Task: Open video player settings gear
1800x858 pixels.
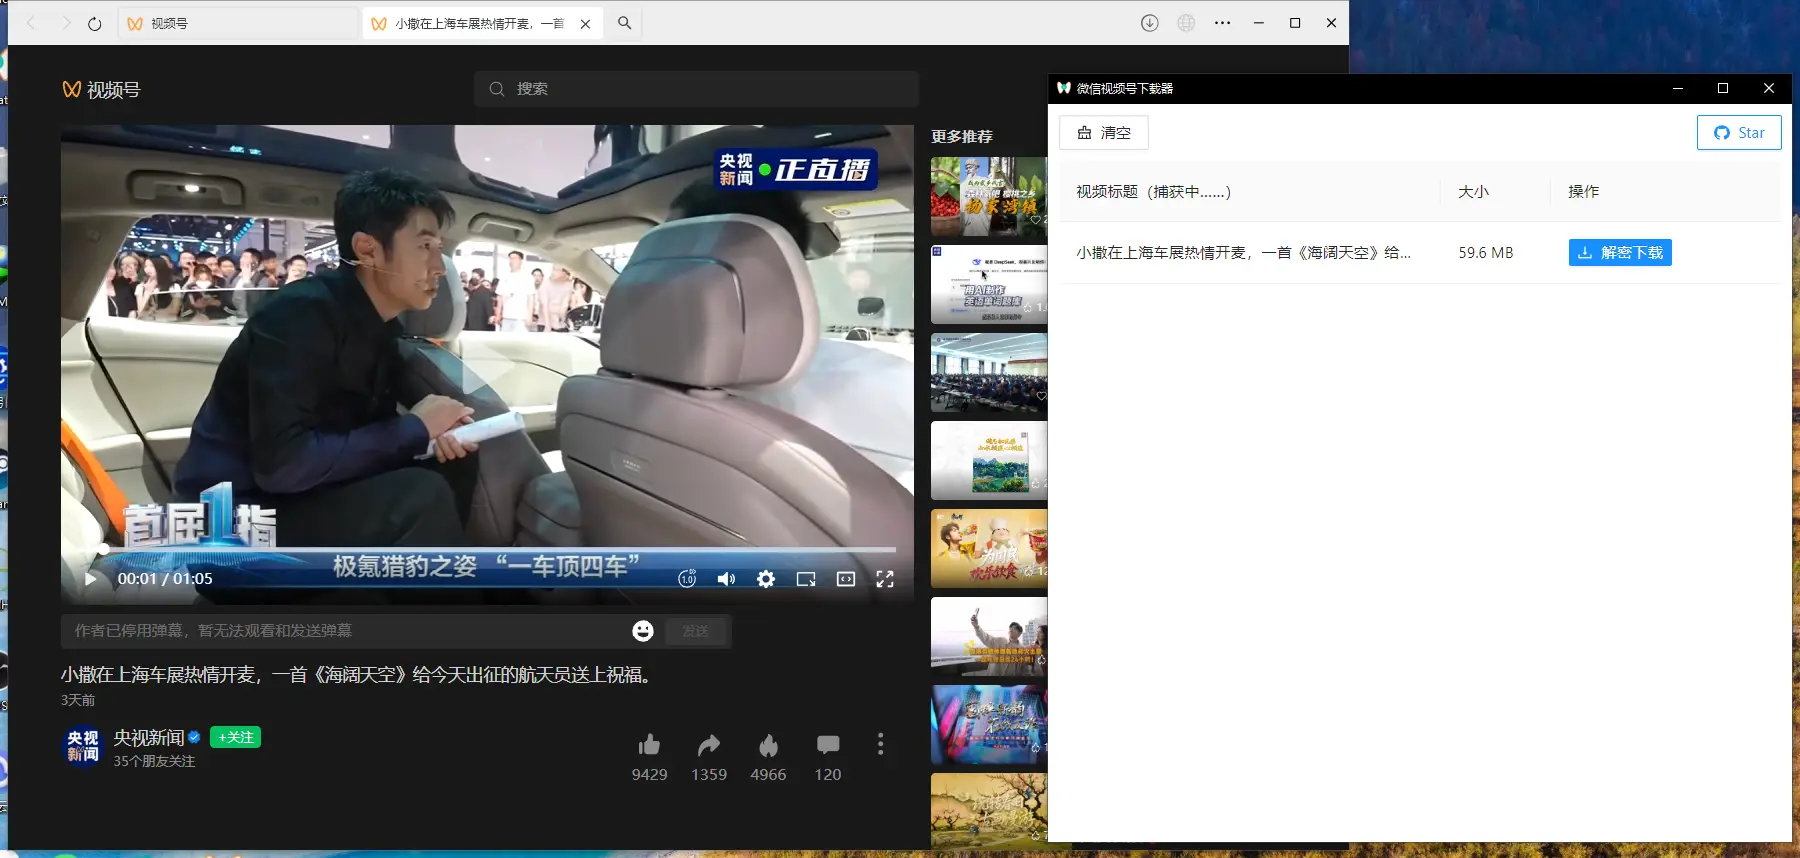Action: tap(766, 579)
